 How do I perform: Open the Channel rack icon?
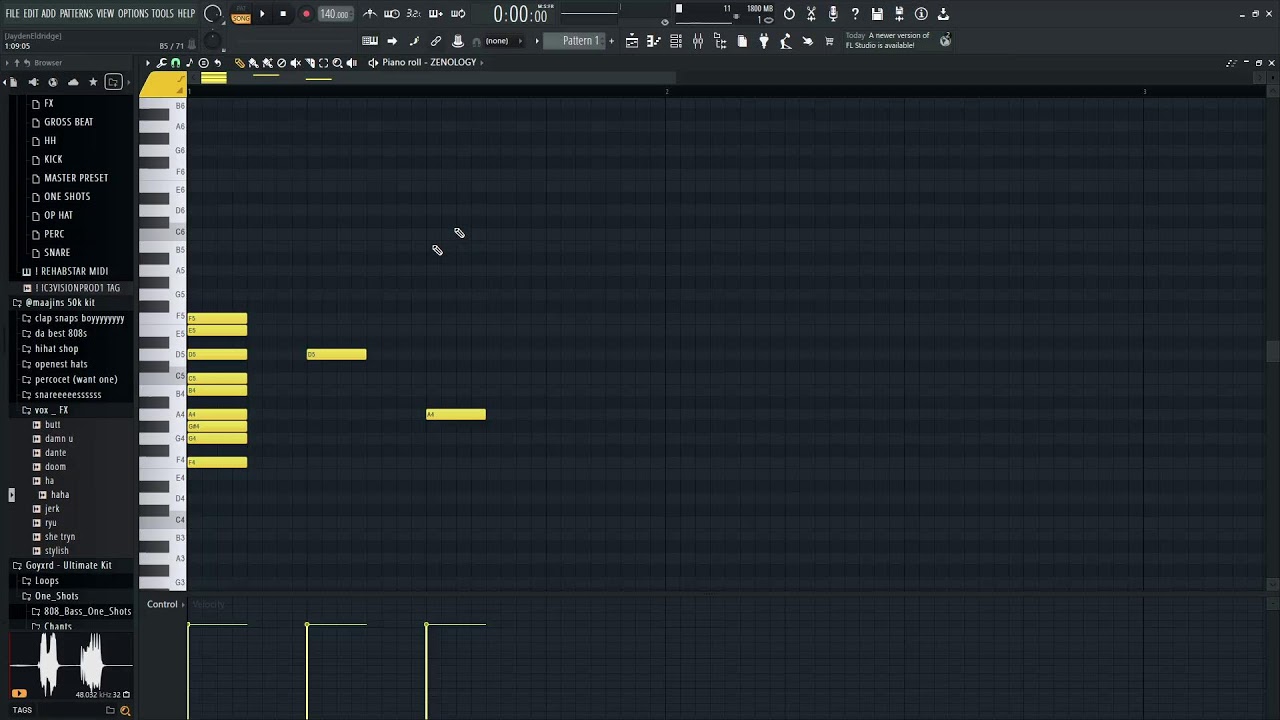676,41
